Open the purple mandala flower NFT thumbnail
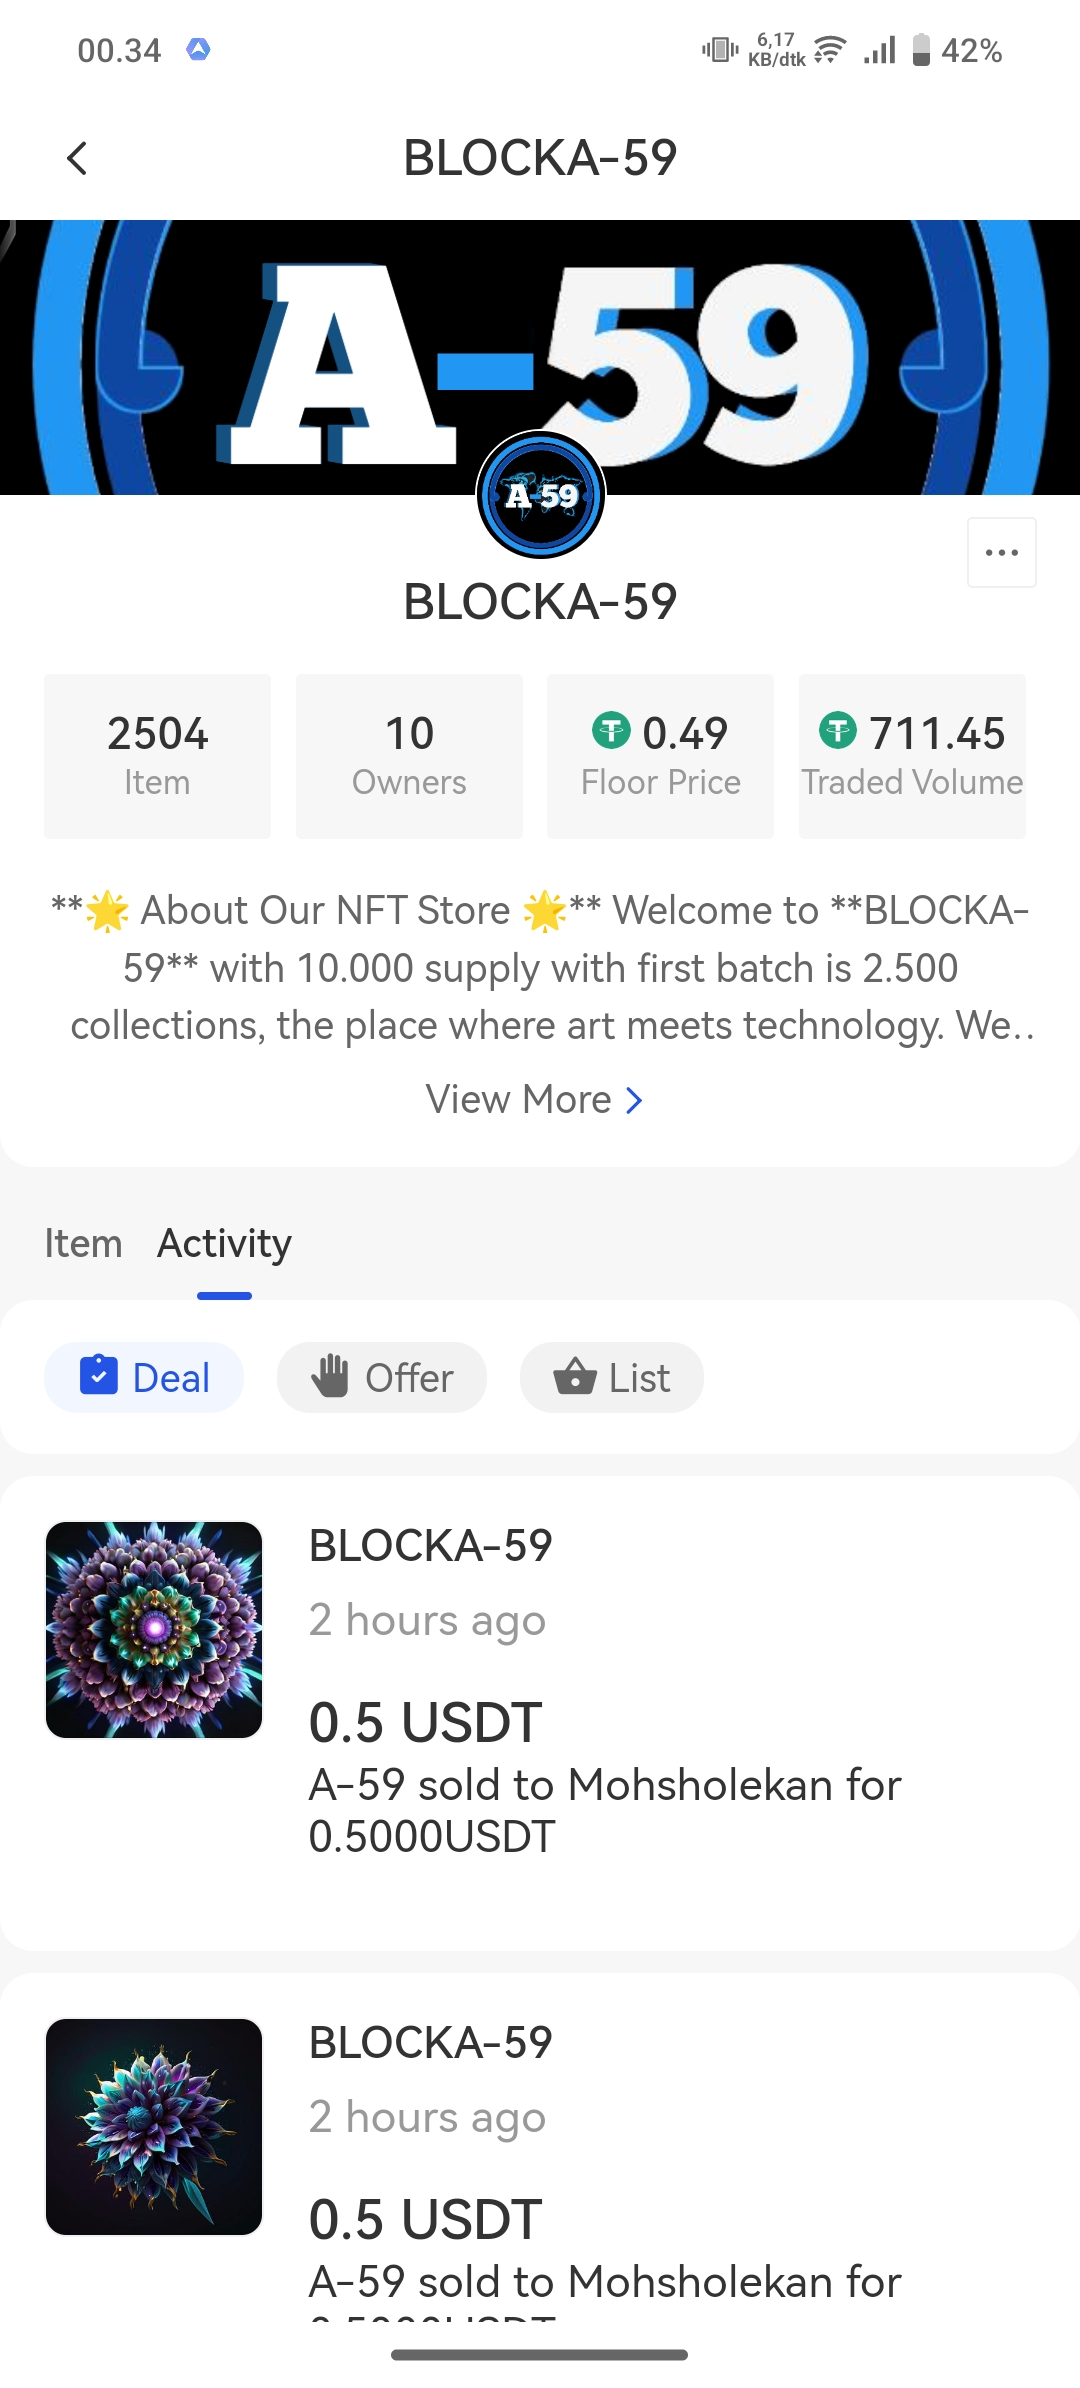Image resolution: width=1080 pixels, height=2388 pixels. click(154, 1630)
